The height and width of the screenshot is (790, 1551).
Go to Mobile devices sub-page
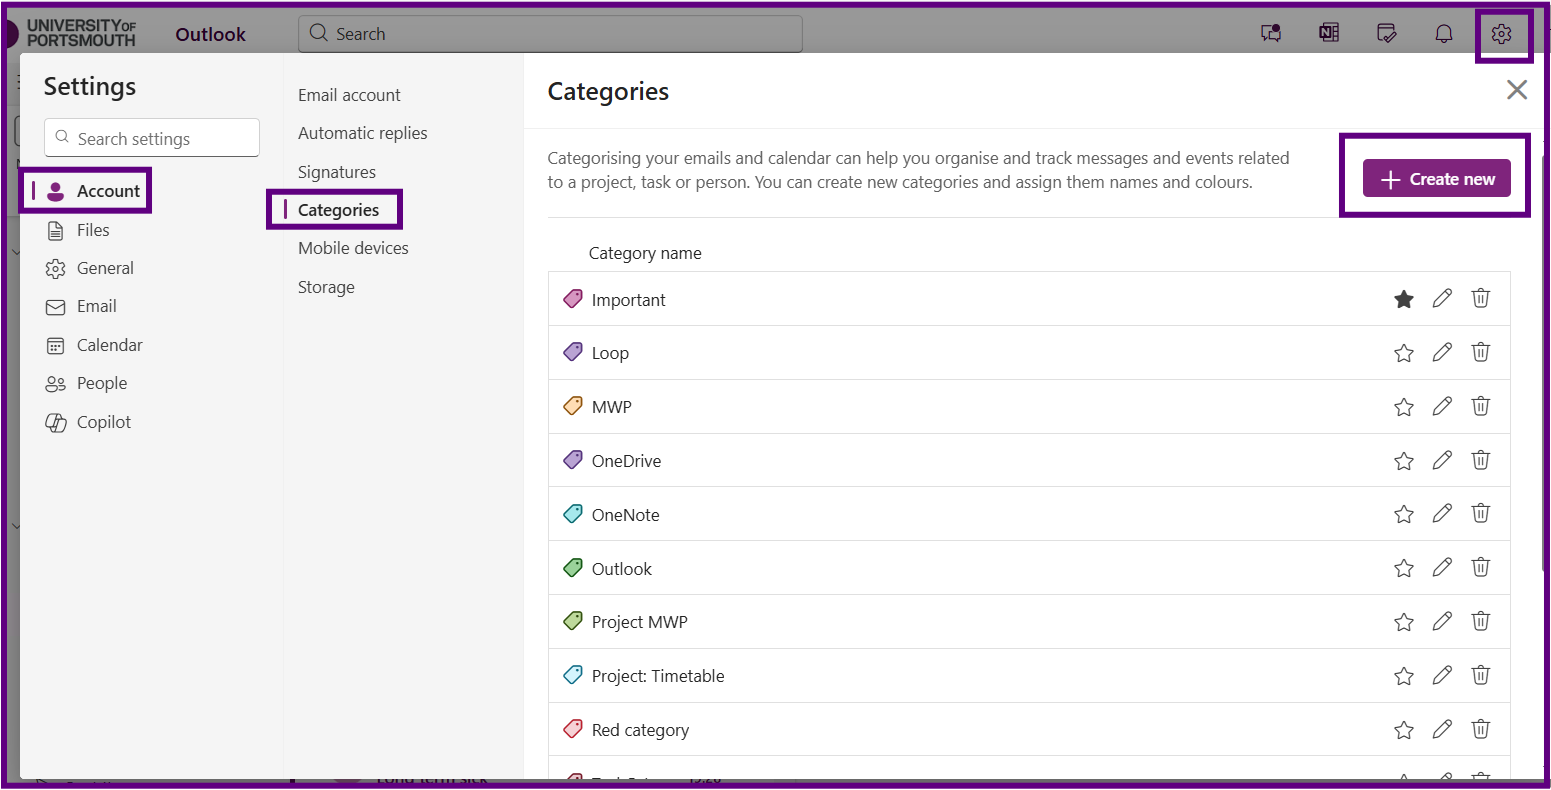pyautogui.click(x=353, y=248)
